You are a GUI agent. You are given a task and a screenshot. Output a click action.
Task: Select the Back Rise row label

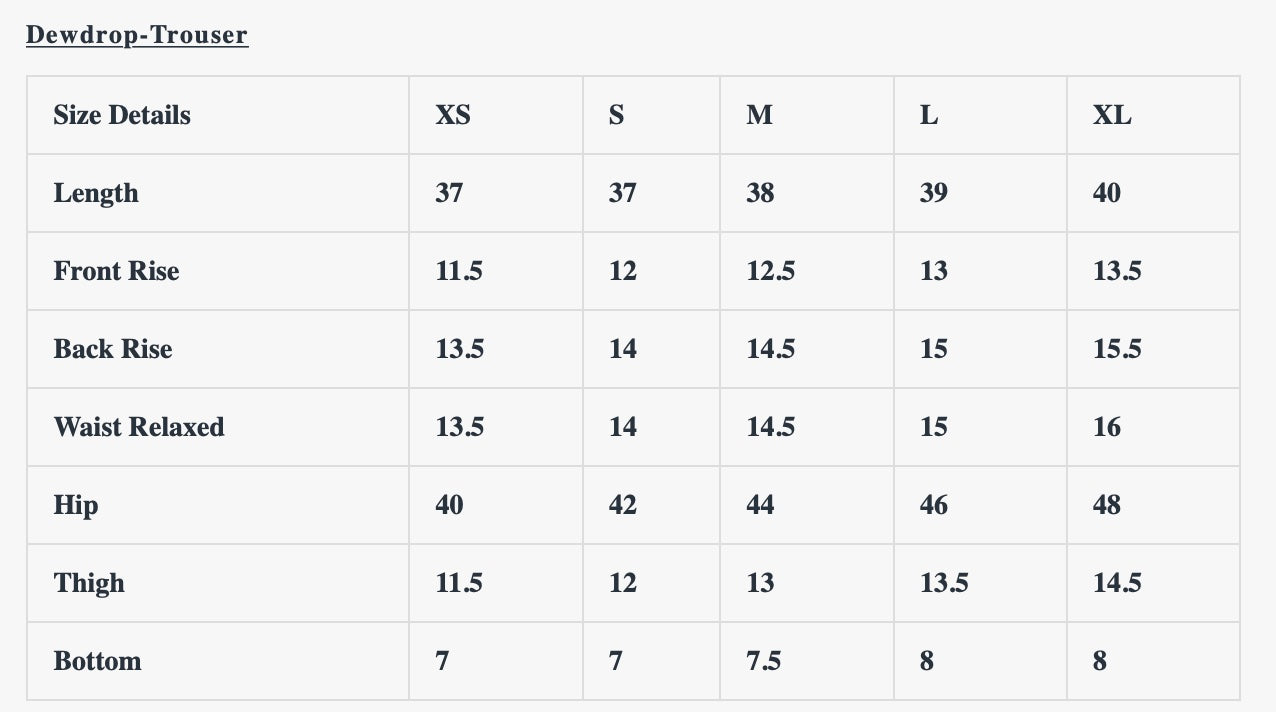pos(113,349)
